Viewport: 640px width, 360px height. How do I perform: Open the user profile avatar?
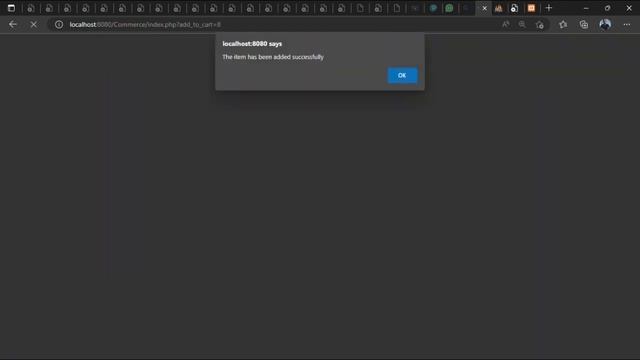click(605, 24)
